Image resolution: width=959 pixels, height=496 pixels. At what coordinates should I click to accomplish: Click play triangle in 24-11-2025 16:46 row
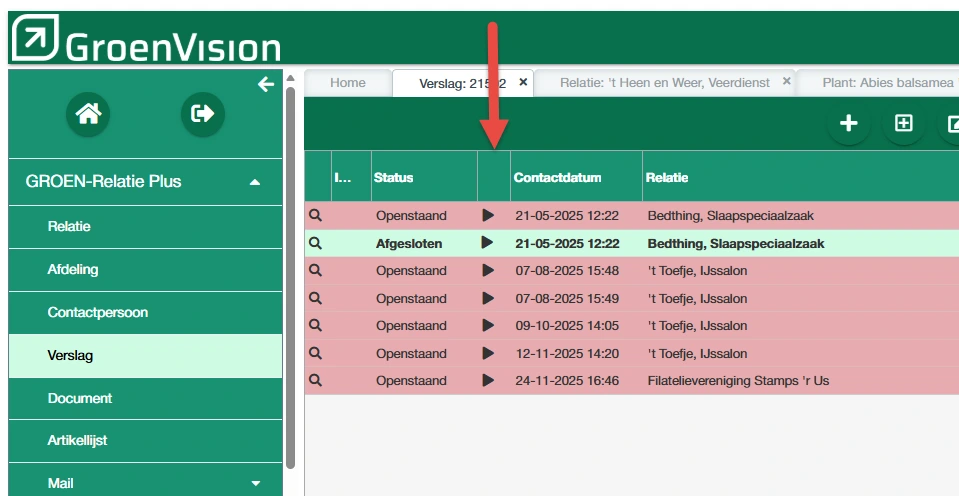pyautogui.click(x=487, y=380)
